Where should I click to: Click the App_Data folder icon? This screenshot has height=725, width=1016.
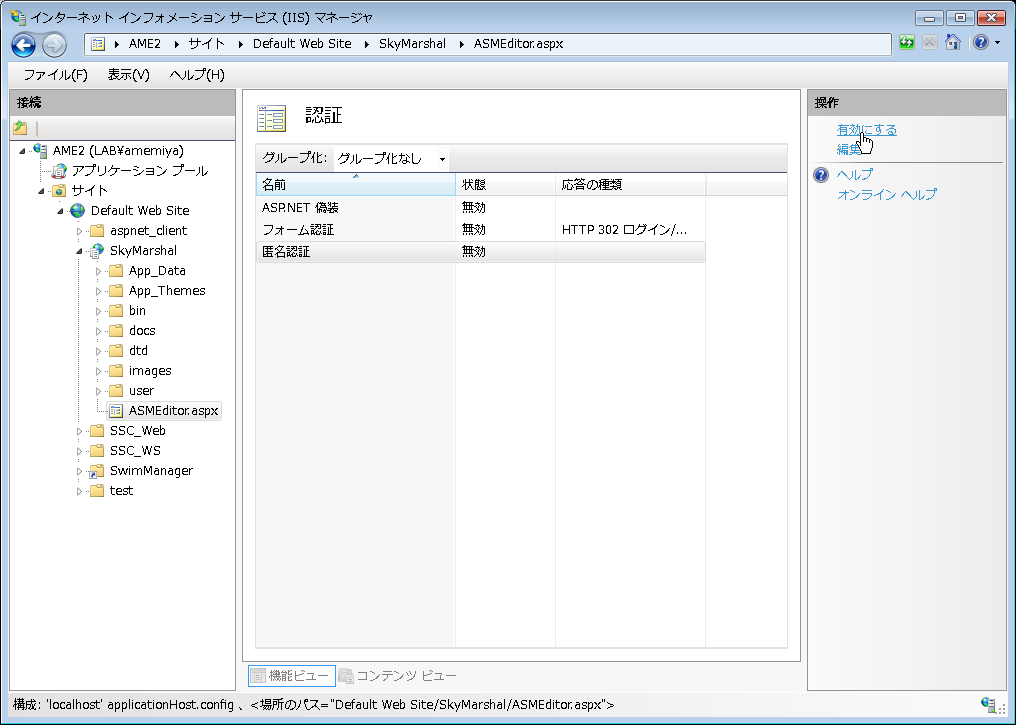pyautogui.click(x=116, y=271)
